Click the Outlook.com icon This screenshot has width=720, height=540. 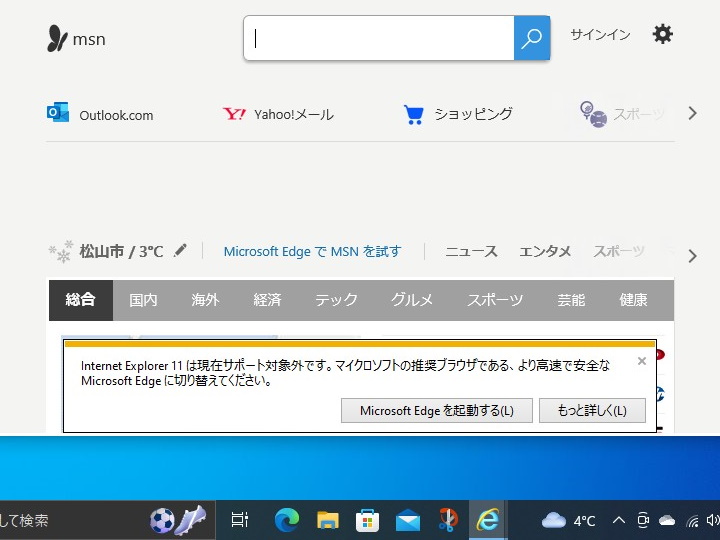coord(58,112)
